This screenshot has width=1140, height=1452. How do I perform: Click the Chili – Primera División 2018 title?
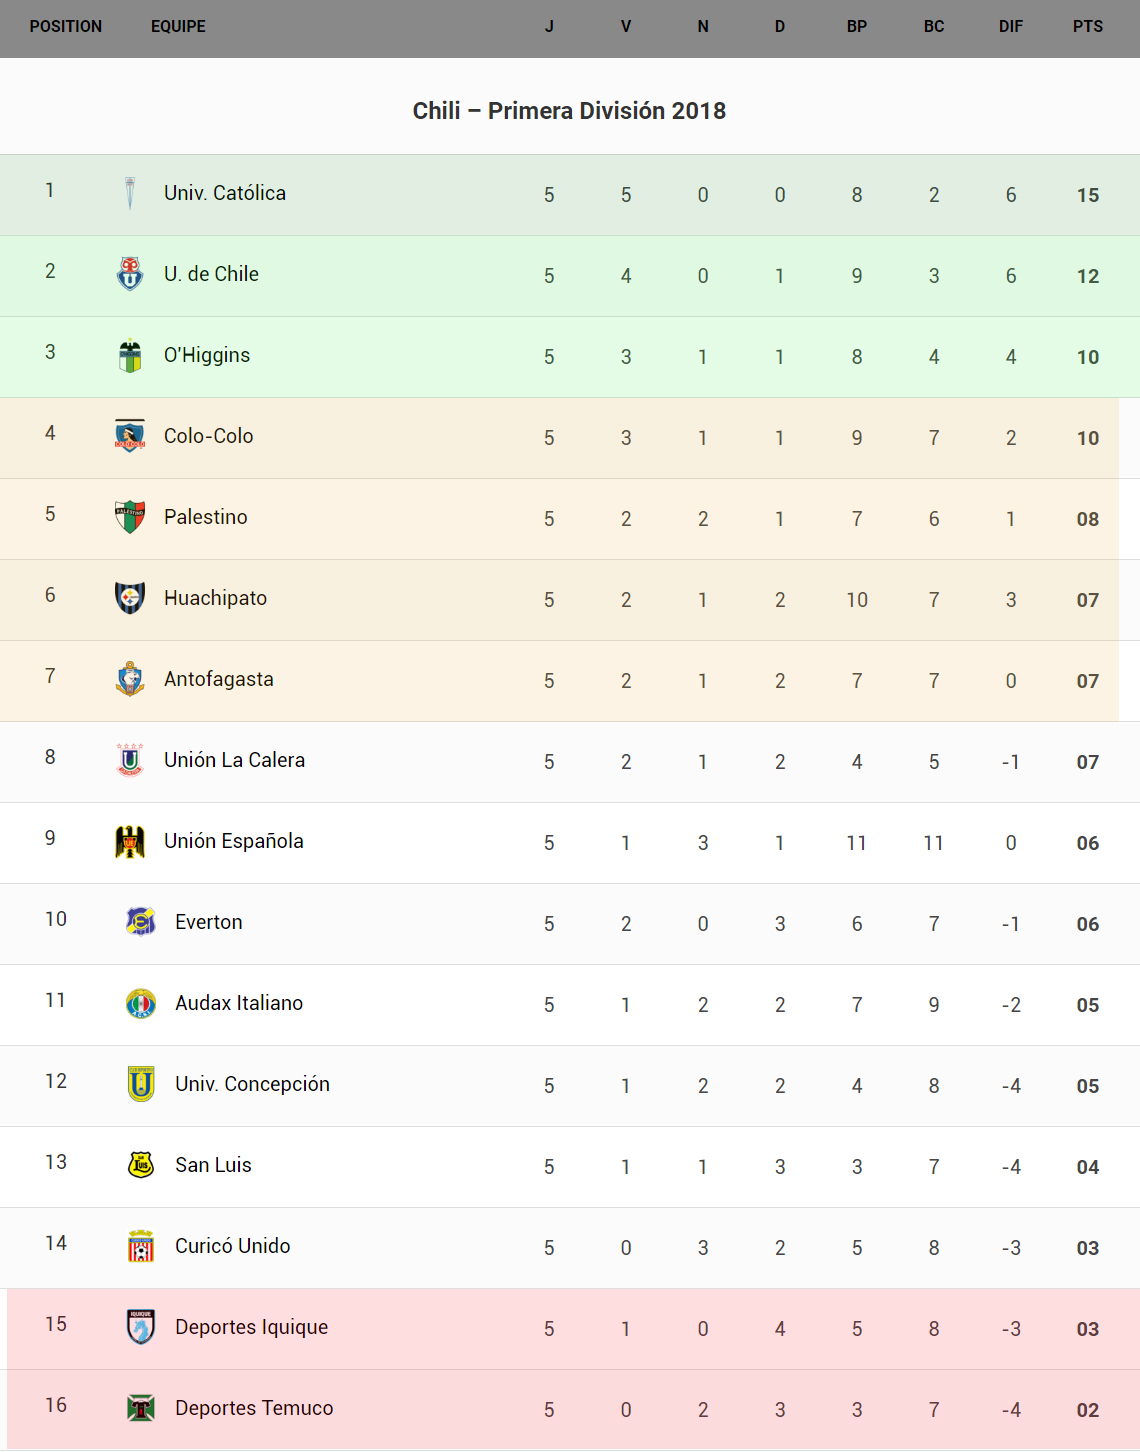(x=569, y=111)
